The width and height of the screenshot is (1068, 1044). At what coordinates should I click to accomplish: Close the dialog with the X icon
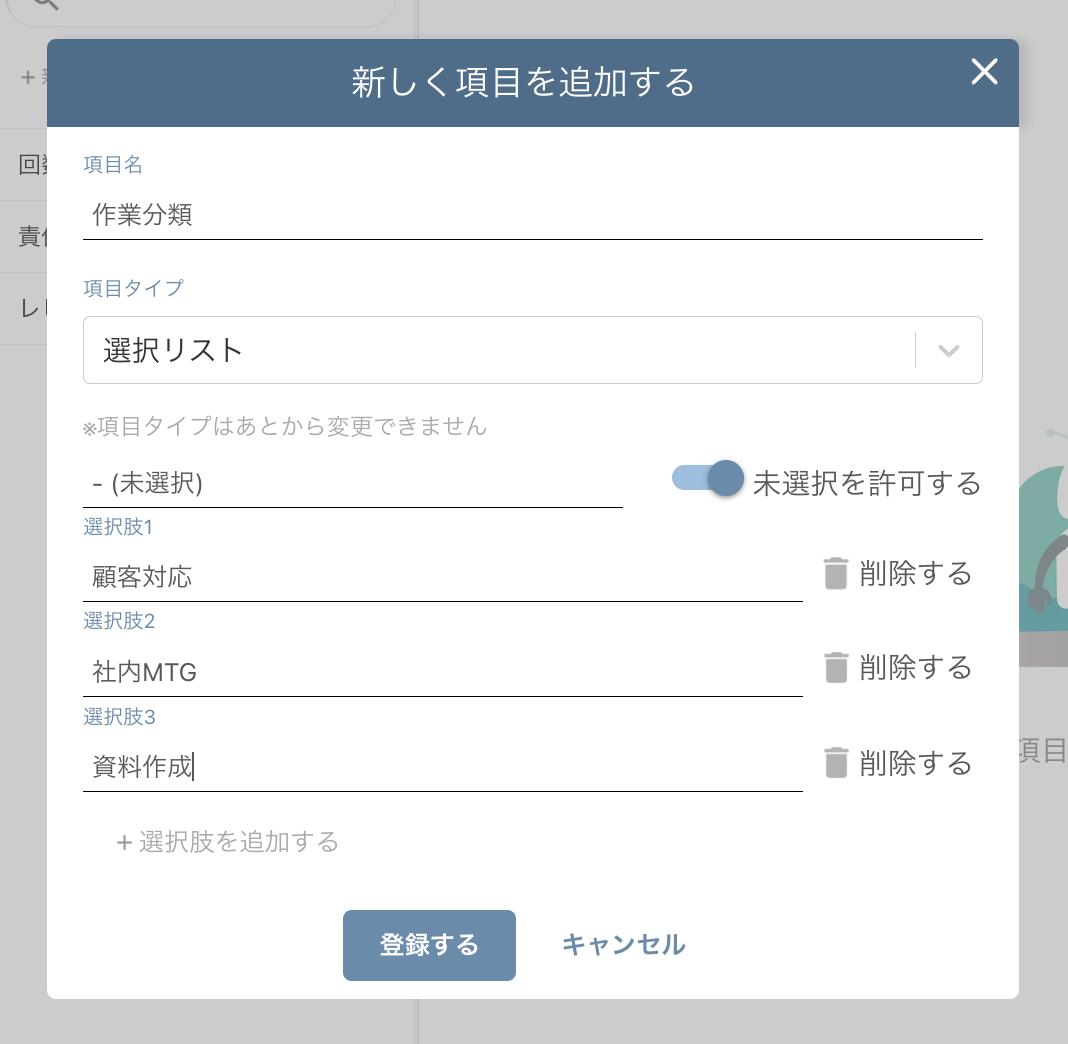point(984,72)
